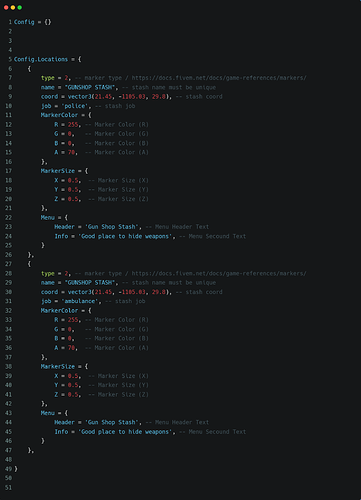Click 'Gun Shop Stash' header string on line 44
Viewport: 361px width, 500px height.
coord(112,422)
